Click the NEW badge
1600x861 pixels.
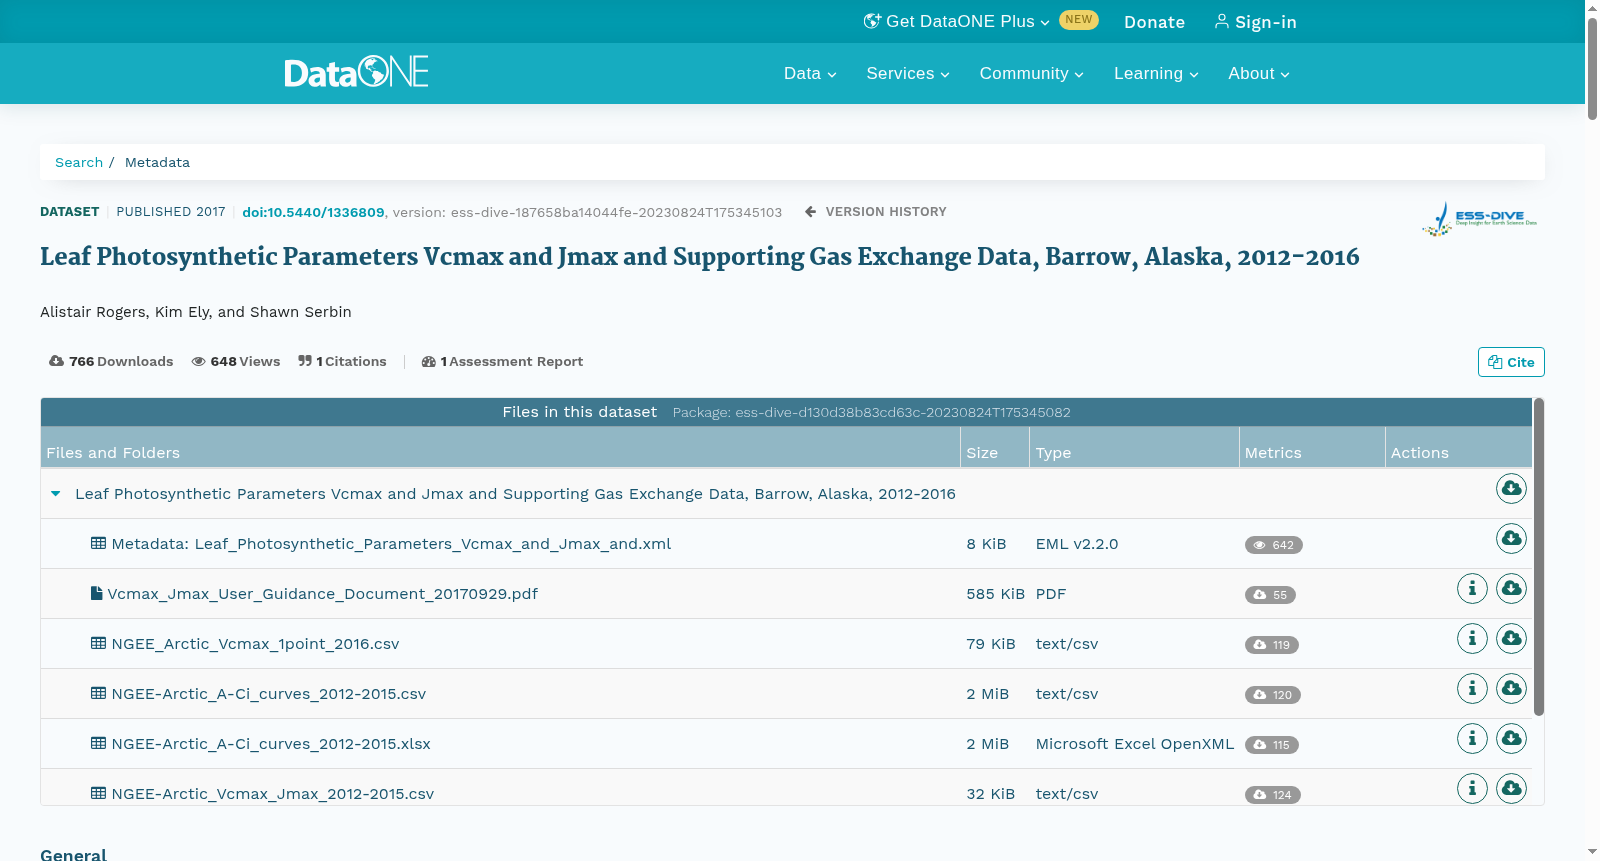click(1079, 20)
